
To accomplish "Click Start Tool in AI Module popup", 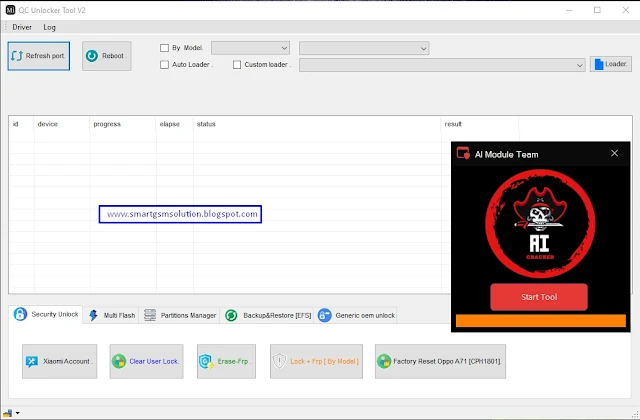I will pyautogui.click(x=539, y=297).
